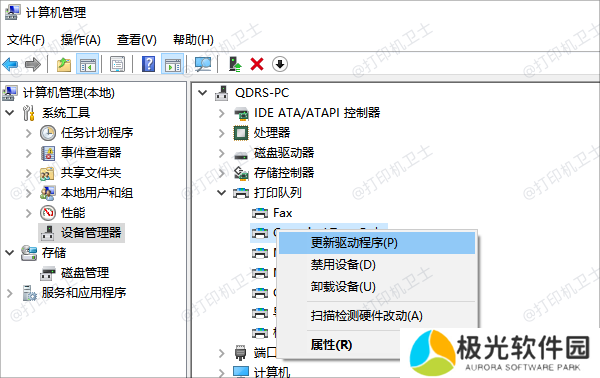Choose 卸载设备(U) from context menu
Screen dimensions: 600x378
pos(377,287)
